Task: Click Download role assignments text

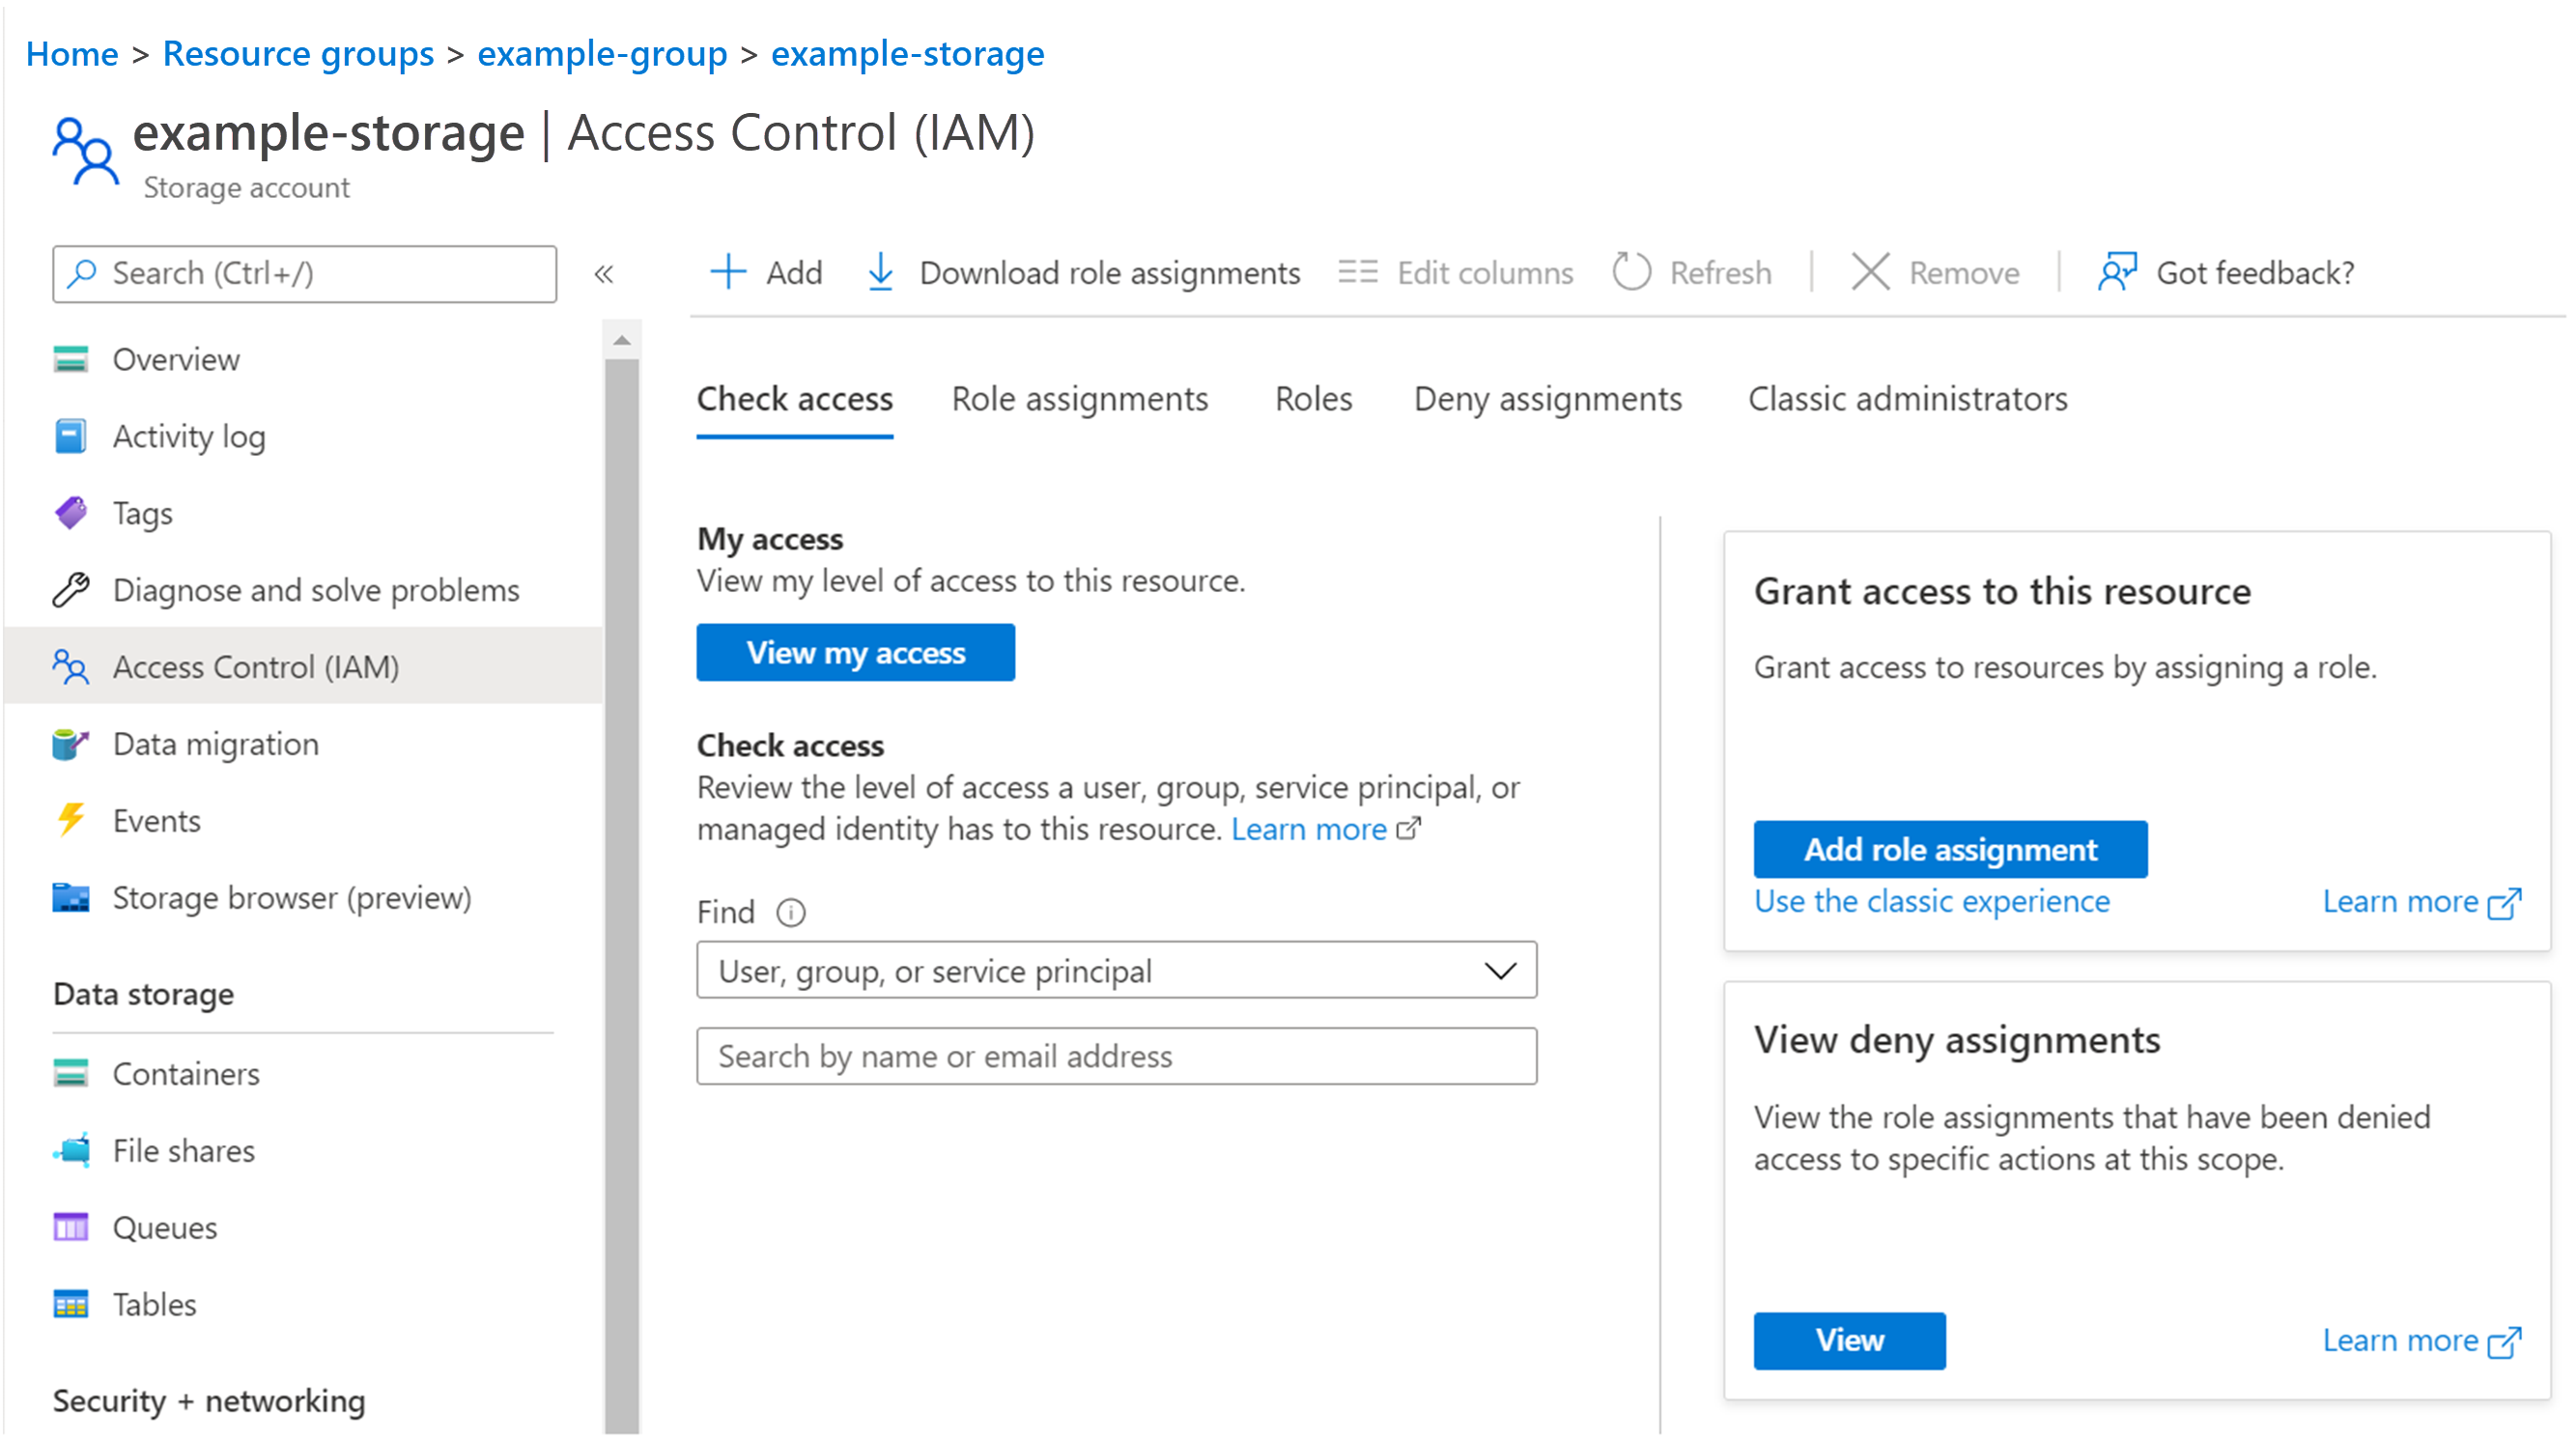Action: coord(1110,273)
